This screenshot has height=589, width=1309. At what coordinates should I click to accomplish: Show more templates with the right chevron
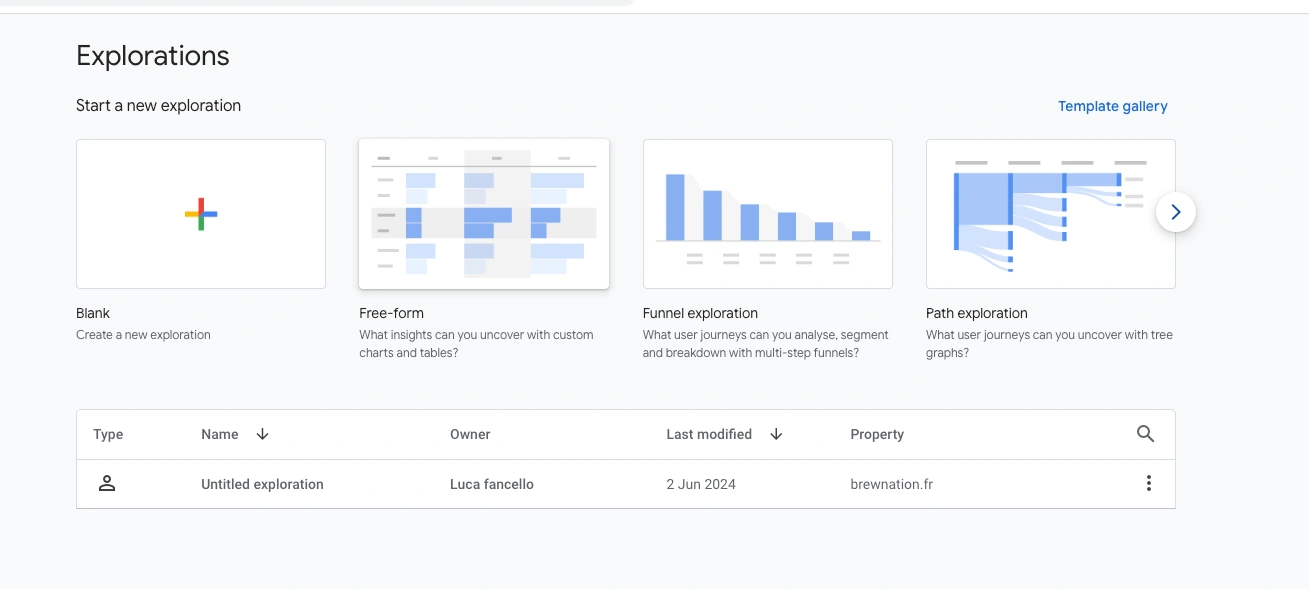point(1176,212)
